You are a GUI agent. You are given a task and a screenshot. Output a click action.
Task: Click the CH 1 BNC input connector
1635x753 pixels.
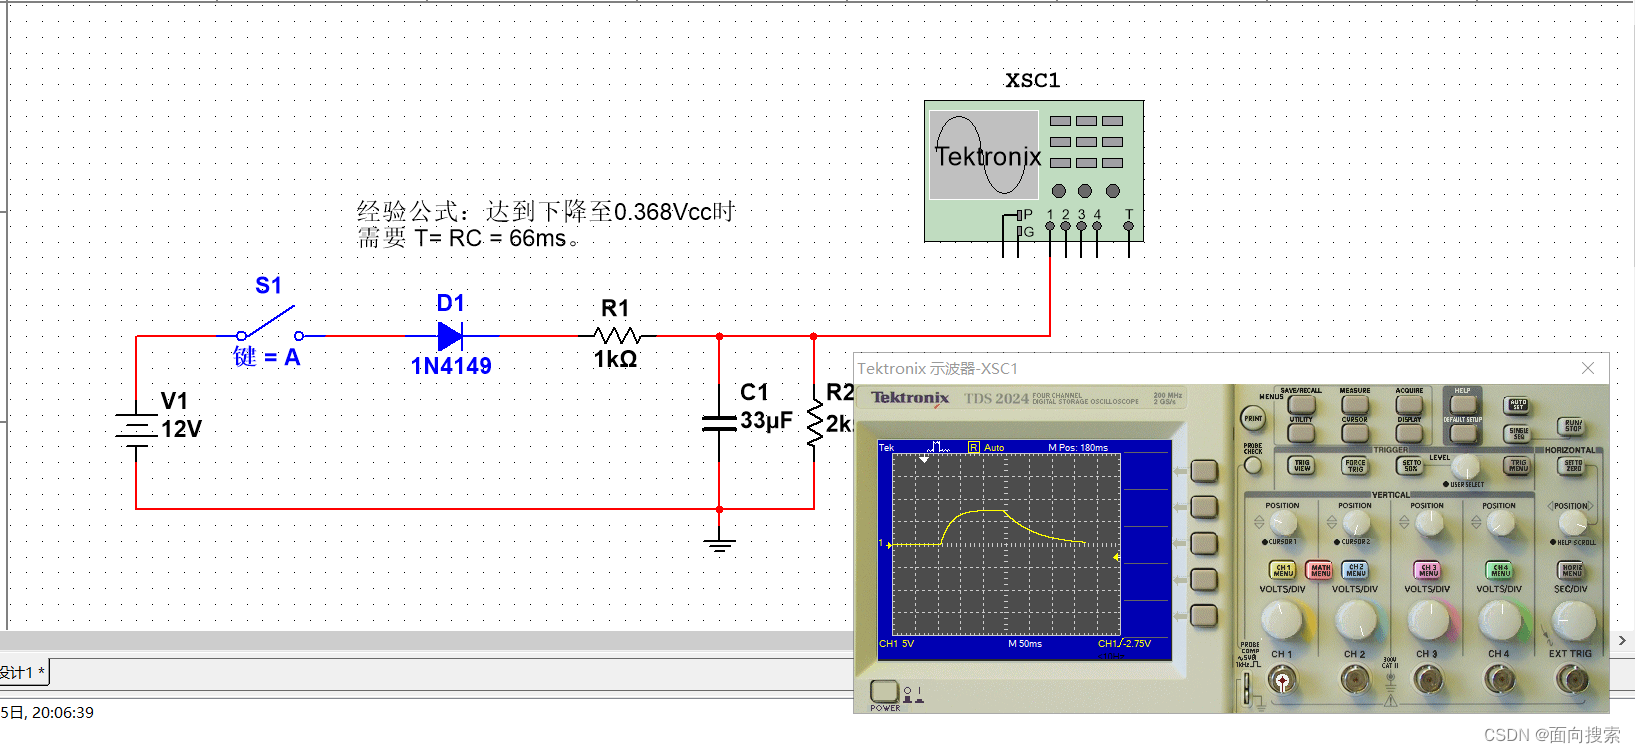[1283, 681]
